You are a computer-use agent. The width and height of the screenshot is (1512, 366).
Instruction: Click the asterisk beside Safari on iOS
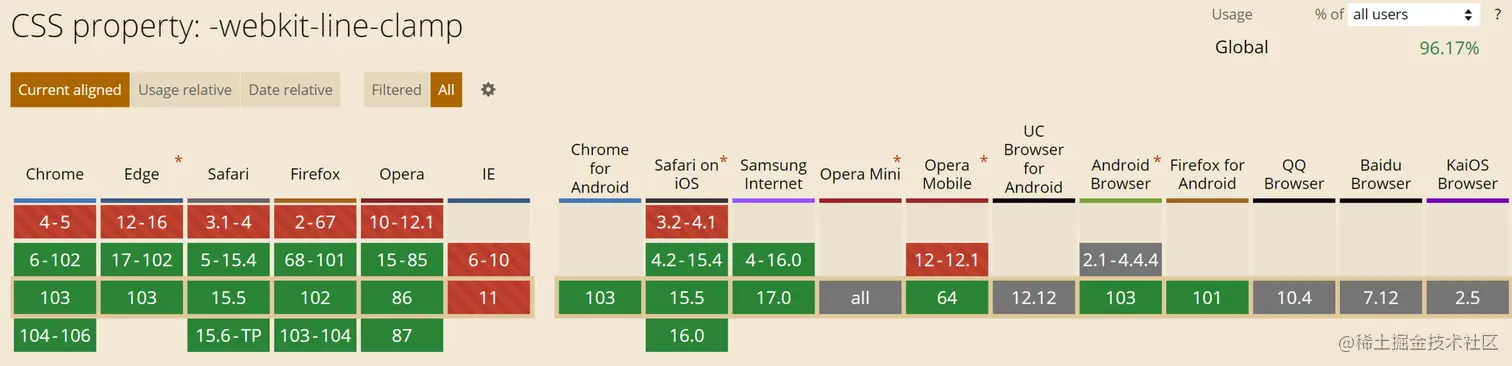723,160
